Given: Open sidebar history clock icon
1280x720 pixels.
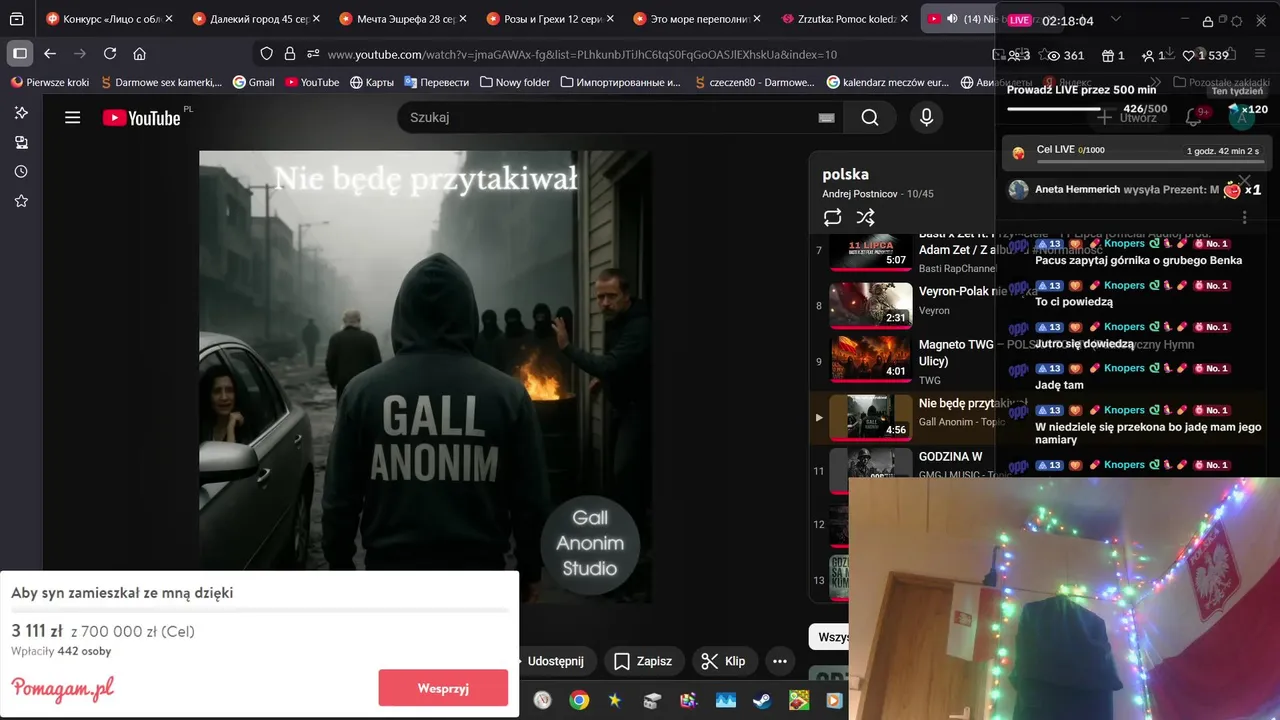Looking at the screenshot, I should click(x=21, y=172).
